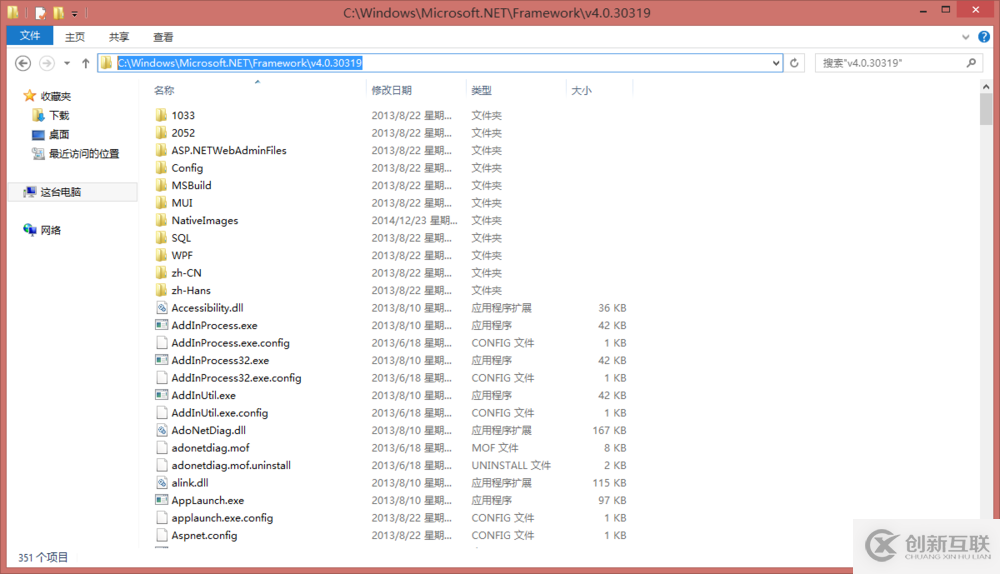This screenshot has height=574, width=1000.
Task: Open the Quick Access Toolbar customize dropdown
Action: [75, 13]
